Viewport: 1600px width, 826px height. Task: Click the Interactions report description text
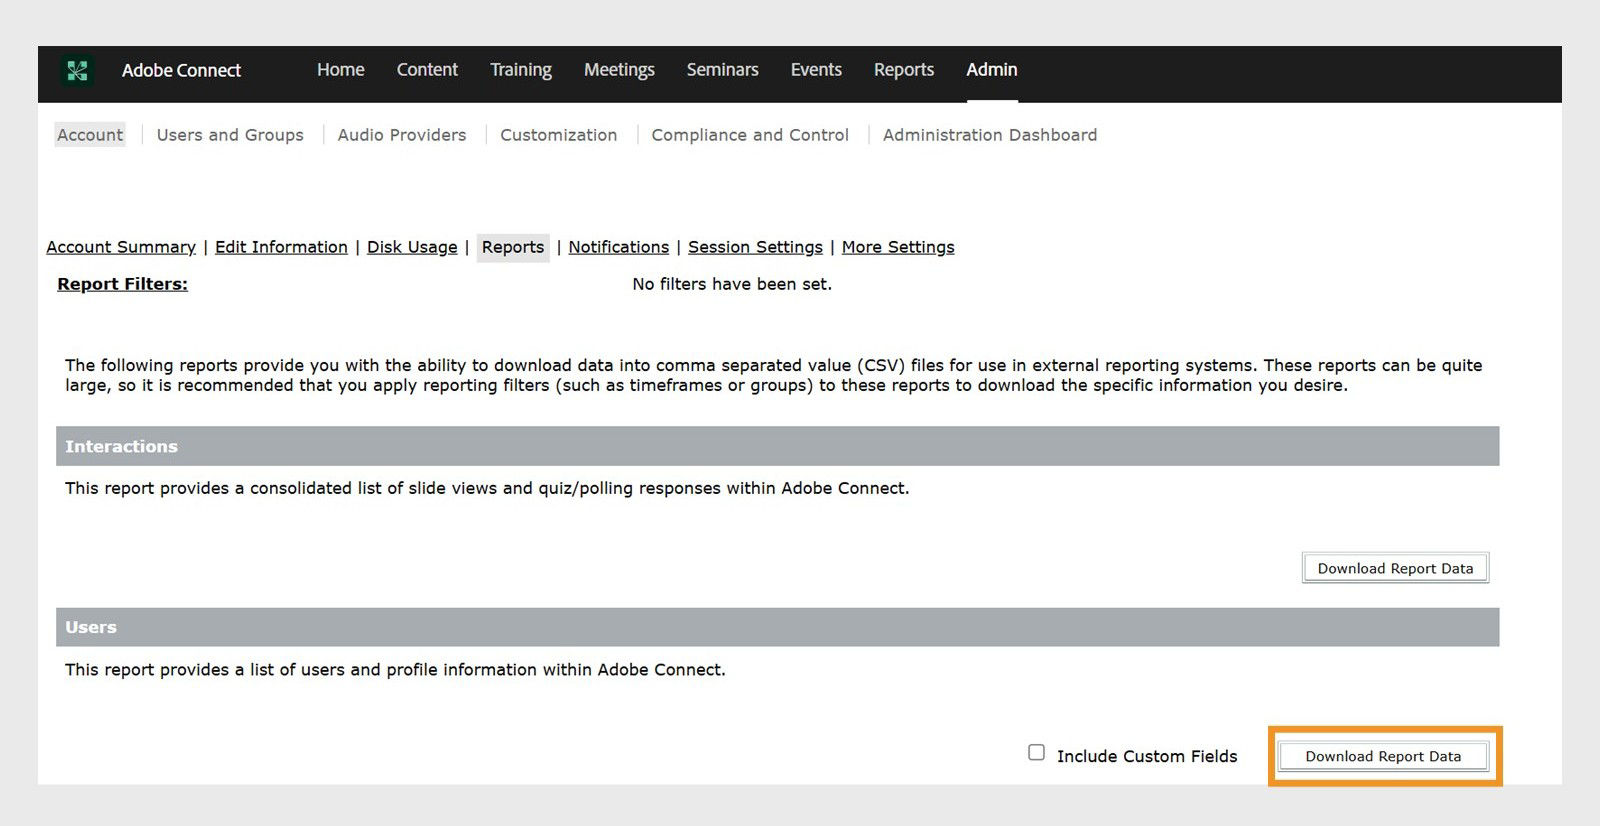pos(487,488)
